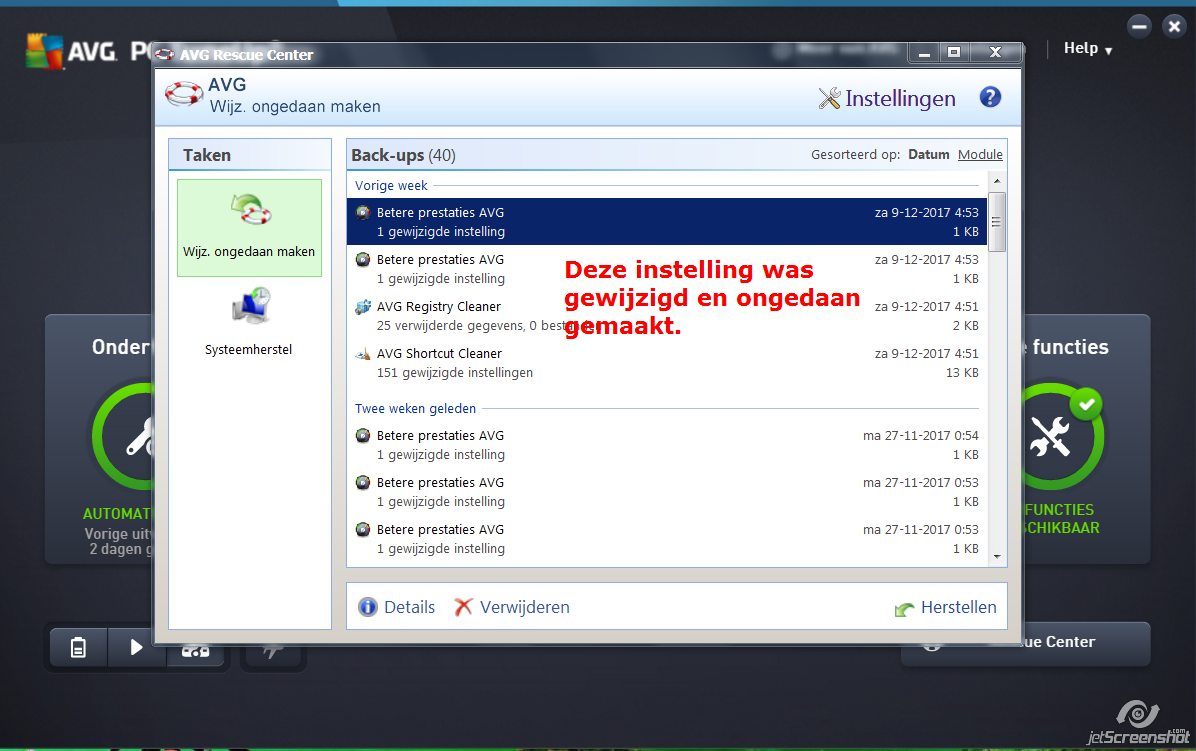Select the highlighted Betere prestaties AVG 4:53 backup
1196x751 pixels.
point(667,222)
